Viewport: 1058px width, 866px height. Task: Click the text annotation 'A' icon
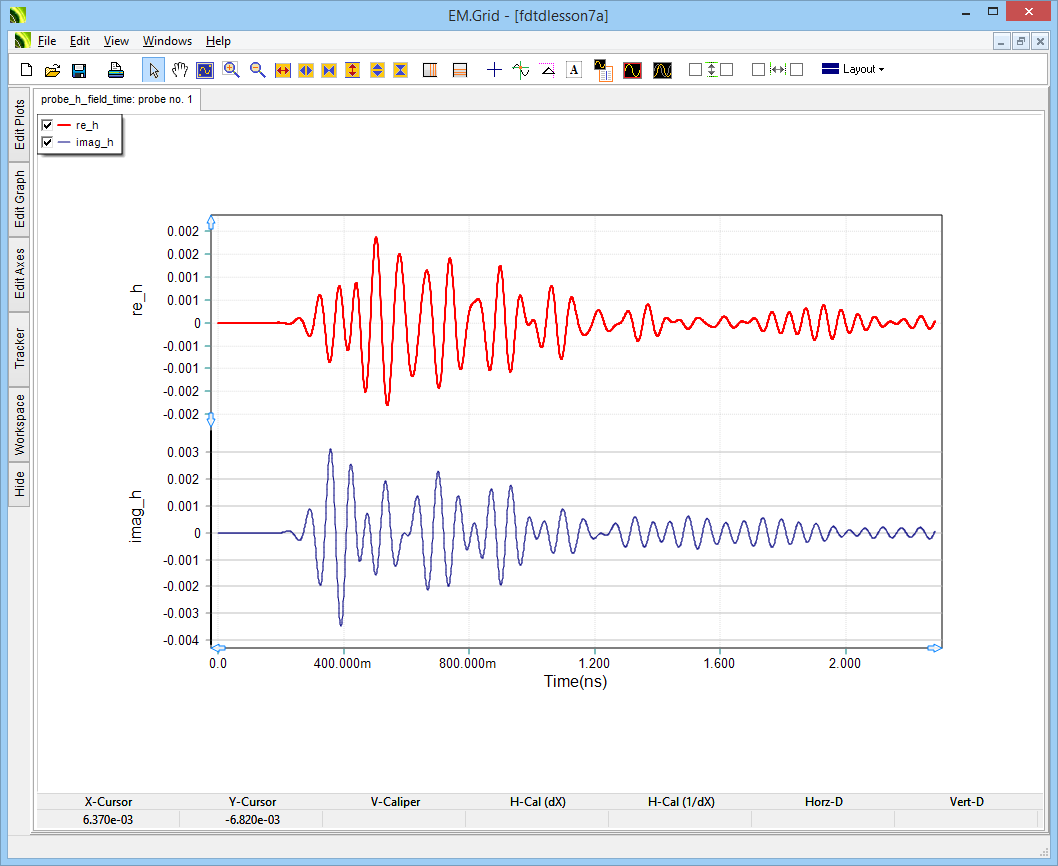coord(574,70)
